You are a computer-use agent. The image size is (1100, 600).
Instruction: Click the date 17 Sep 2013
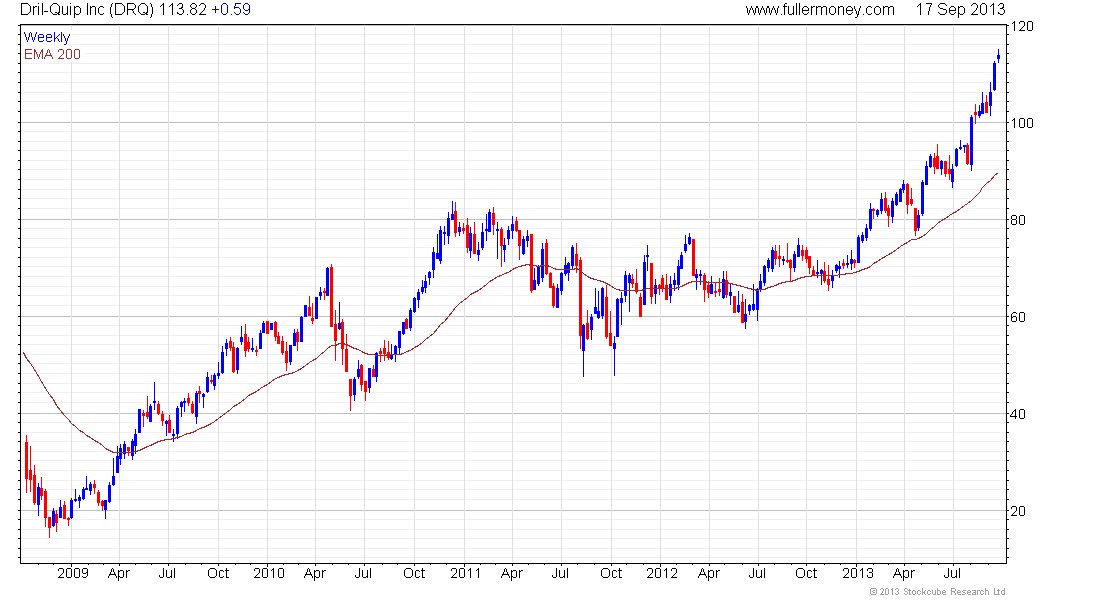[x=960, y=10]
